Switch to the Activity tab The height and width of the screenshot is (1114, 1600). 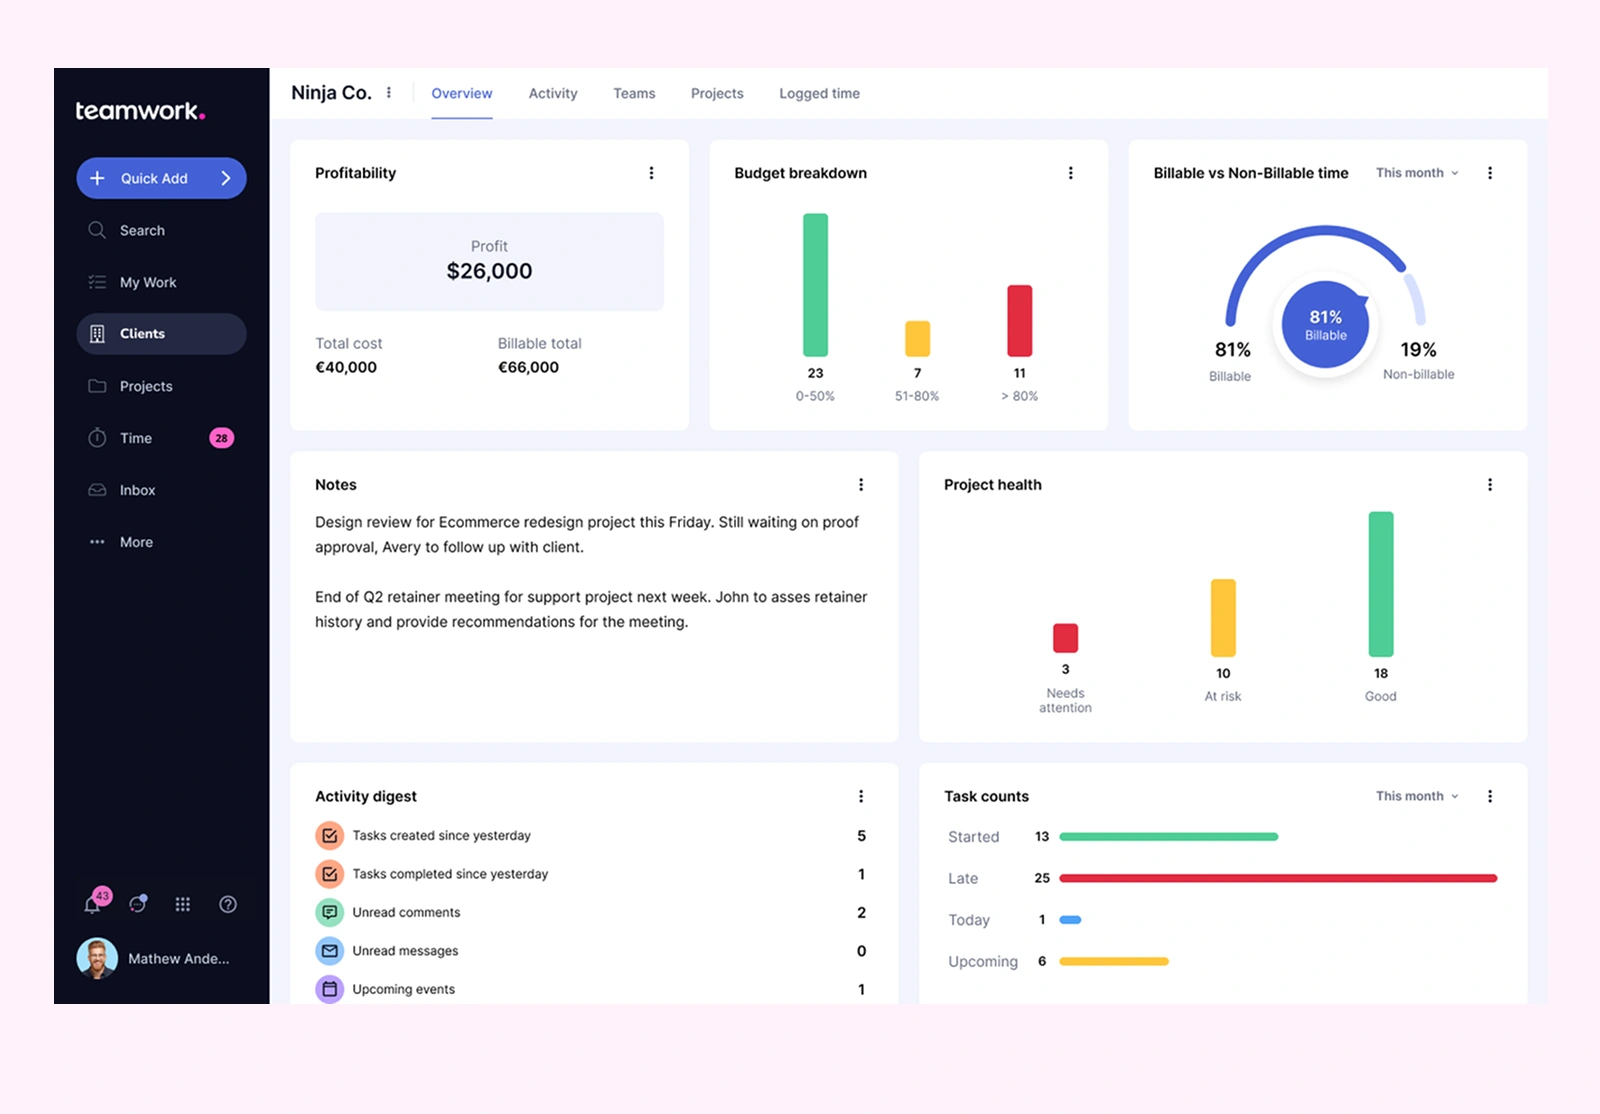point(552,94)
